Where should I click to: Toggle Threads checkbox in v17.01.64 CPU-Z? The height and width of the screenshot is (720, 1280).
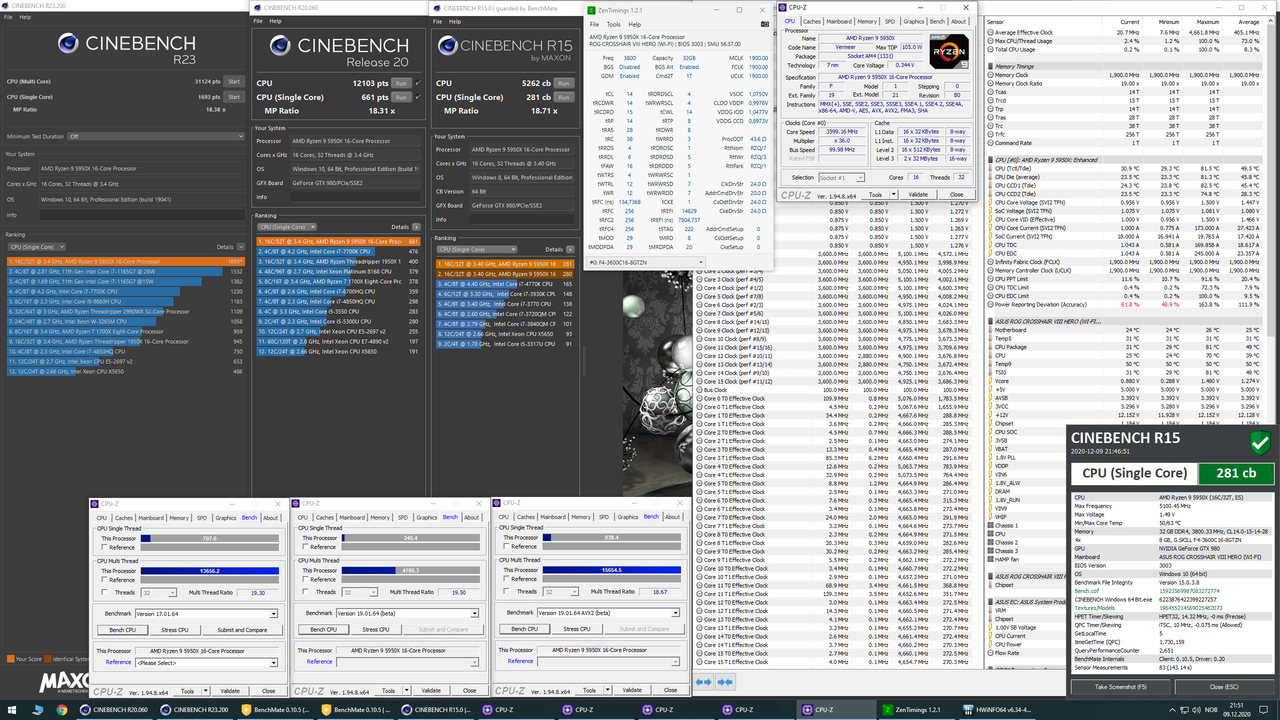tap(103, 592)
